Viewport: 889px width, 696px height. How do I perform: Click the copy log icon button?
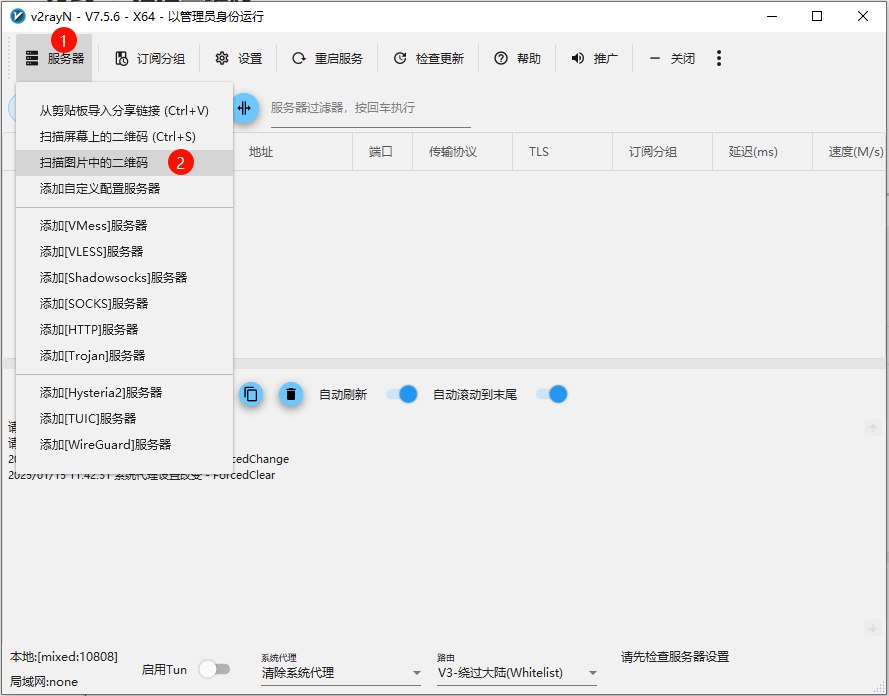coord(251,394)
